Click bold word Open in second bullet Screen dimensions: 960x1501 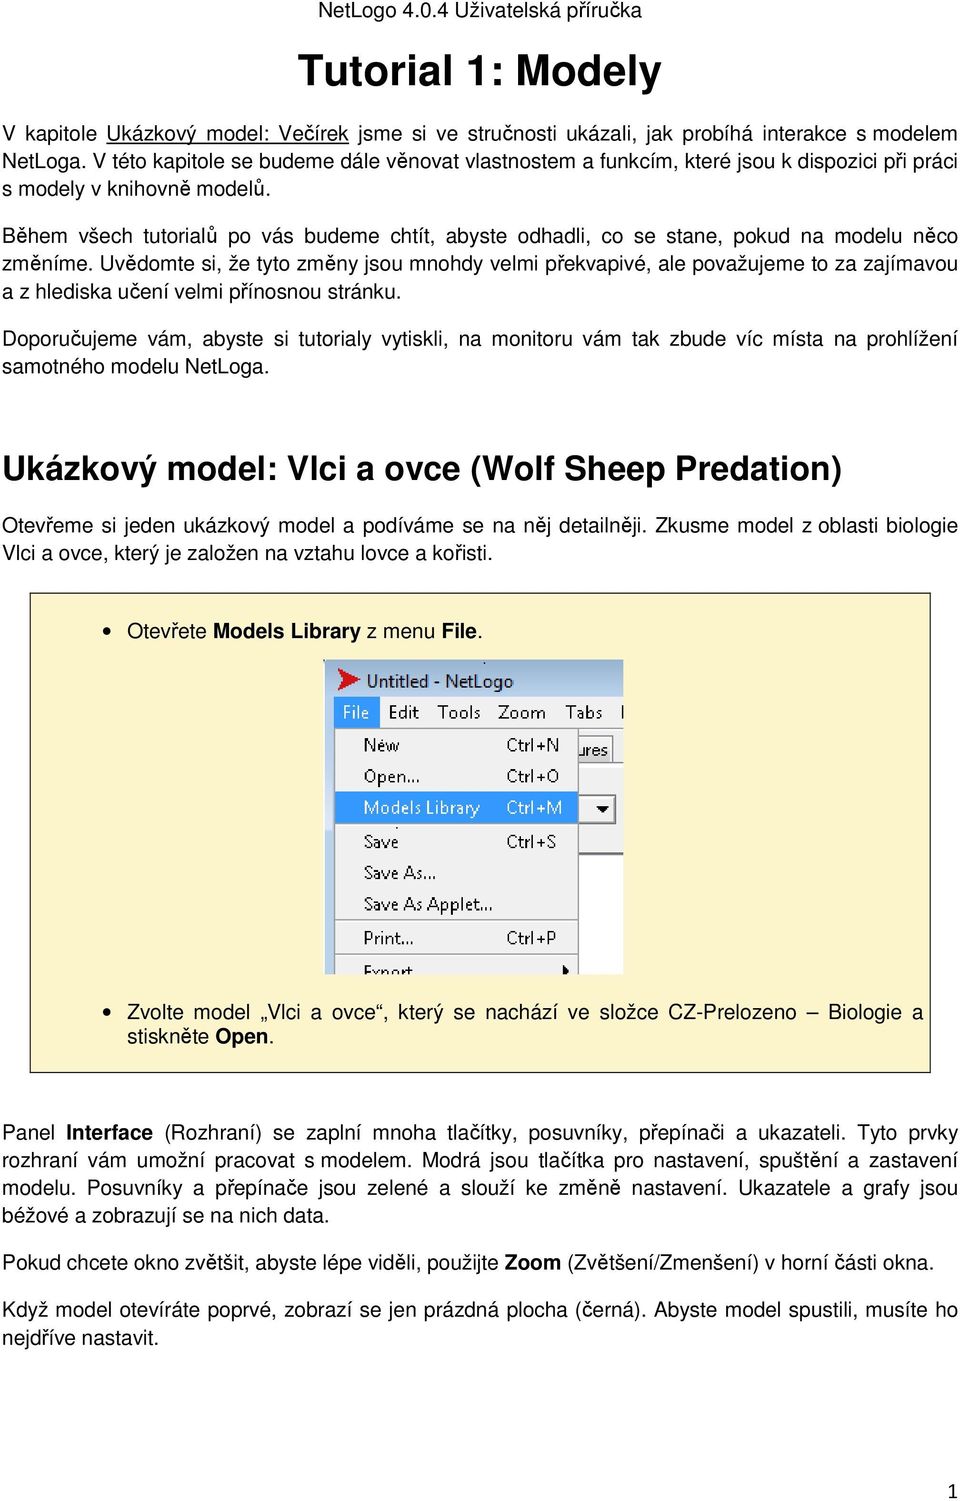coord(242,1037)
